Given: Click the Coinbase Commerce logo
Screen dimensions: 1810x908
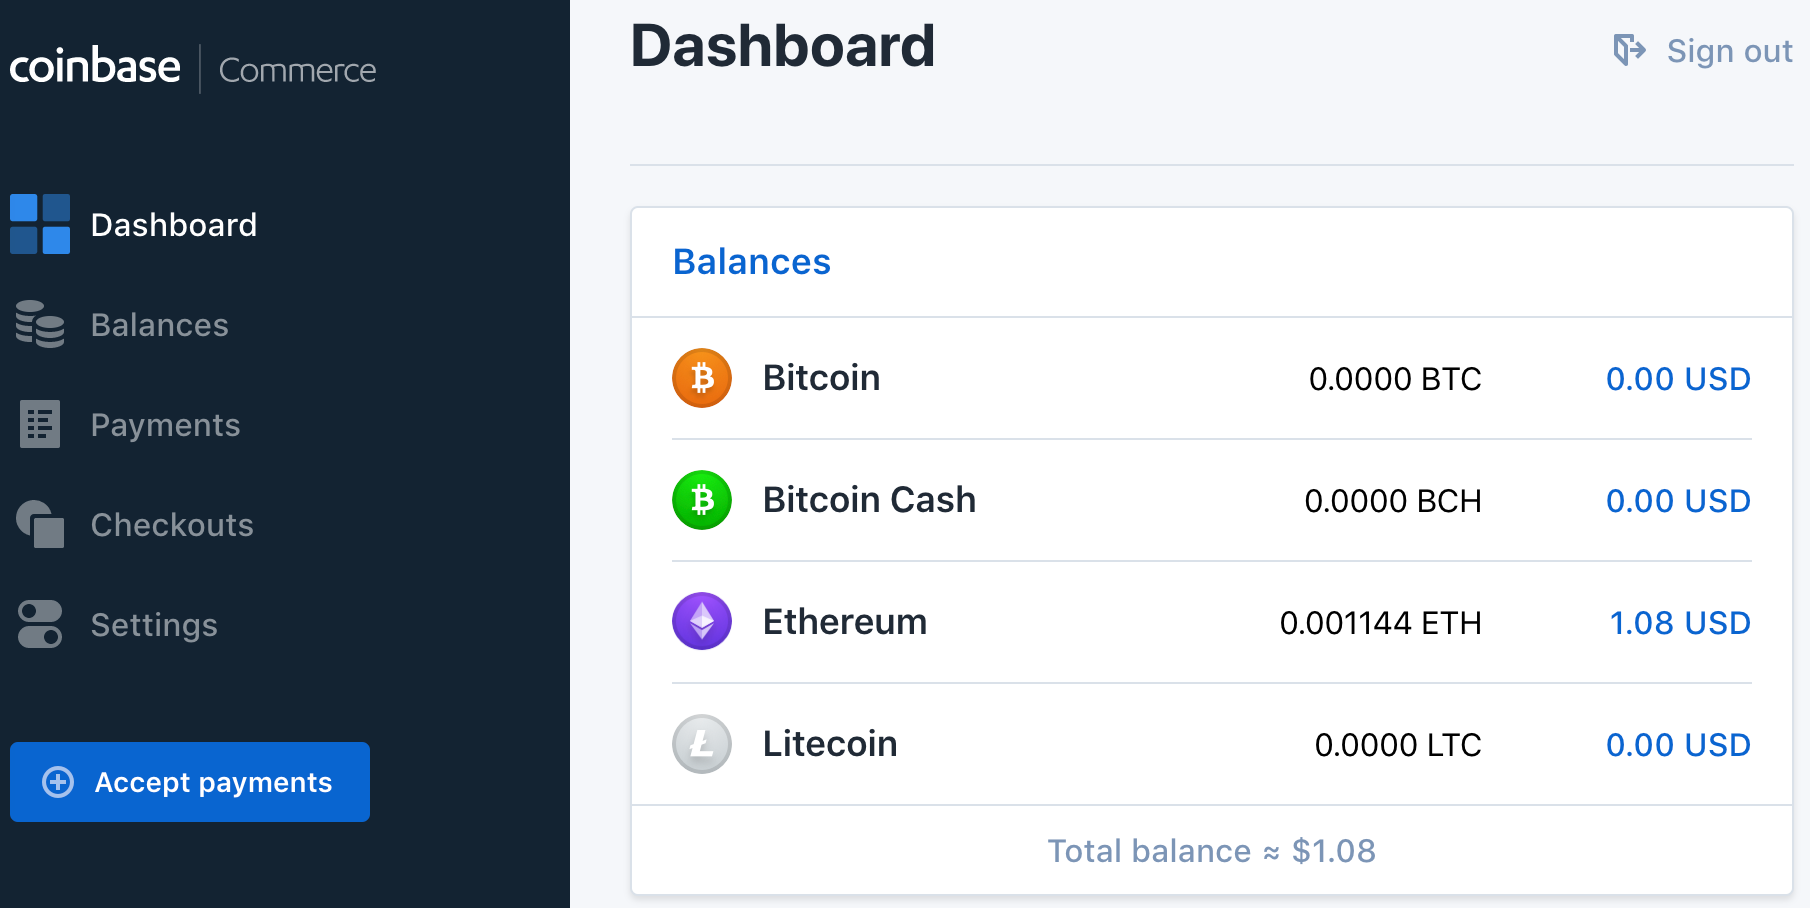Looking at the screenshot, I should tap(193, 67).
